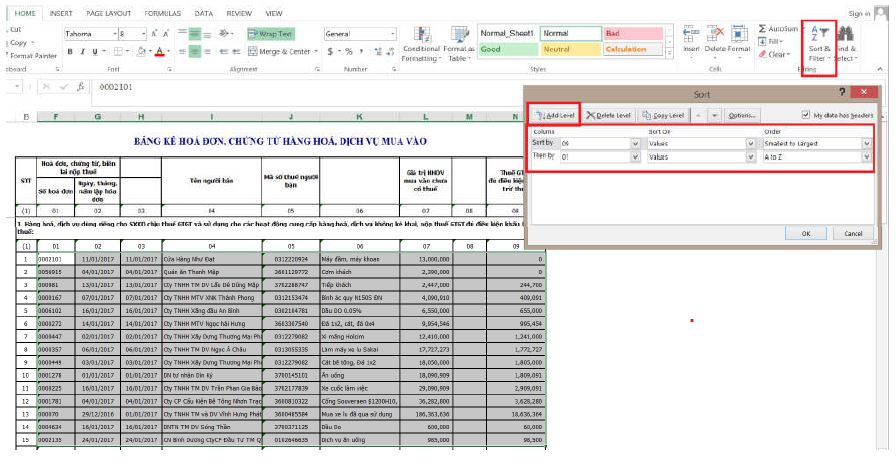Increase font size with grow icon
Viewport: 896px width, 467px height.
click(154, 34)
